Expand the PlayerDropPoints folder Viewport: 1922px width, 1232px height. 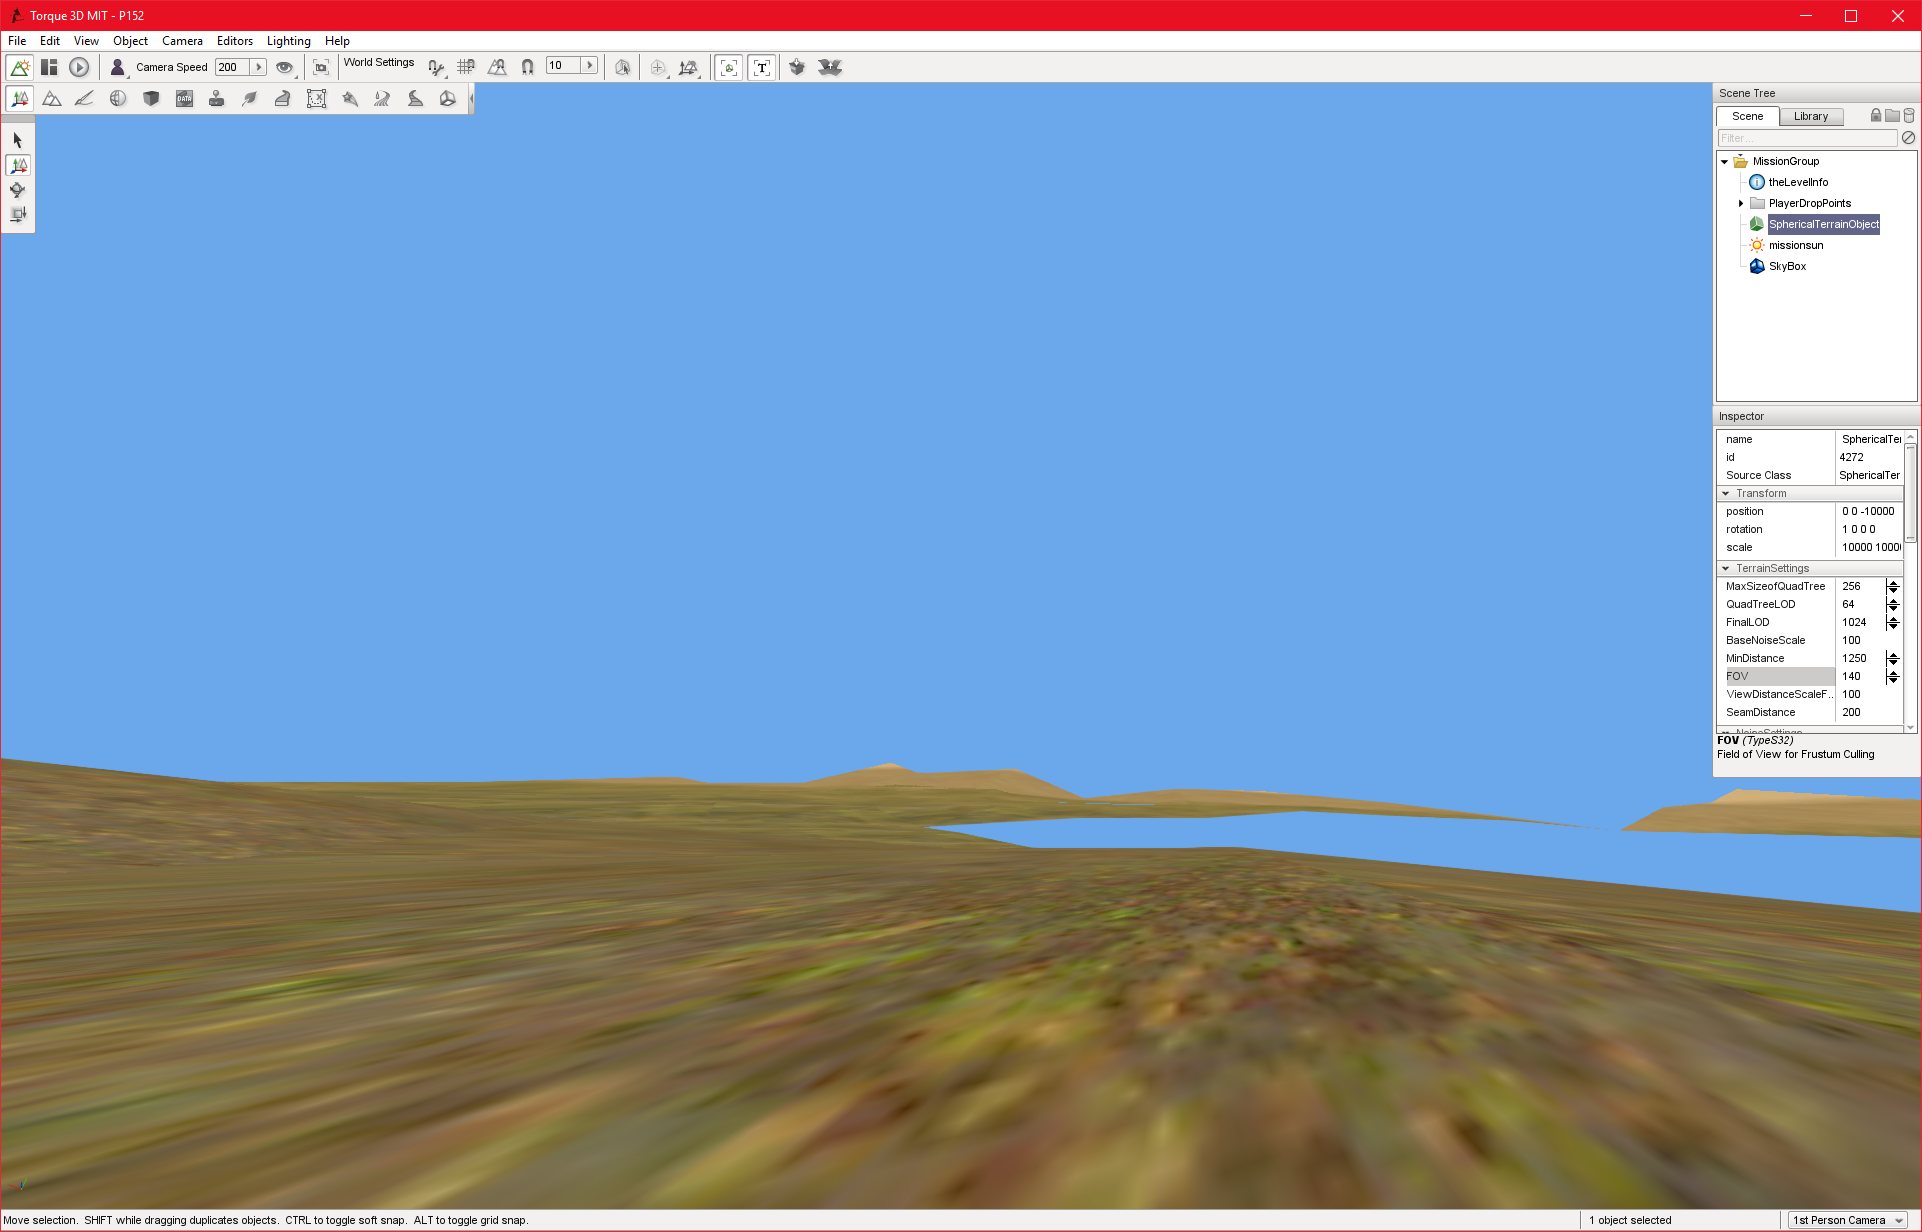(1741, 203)
